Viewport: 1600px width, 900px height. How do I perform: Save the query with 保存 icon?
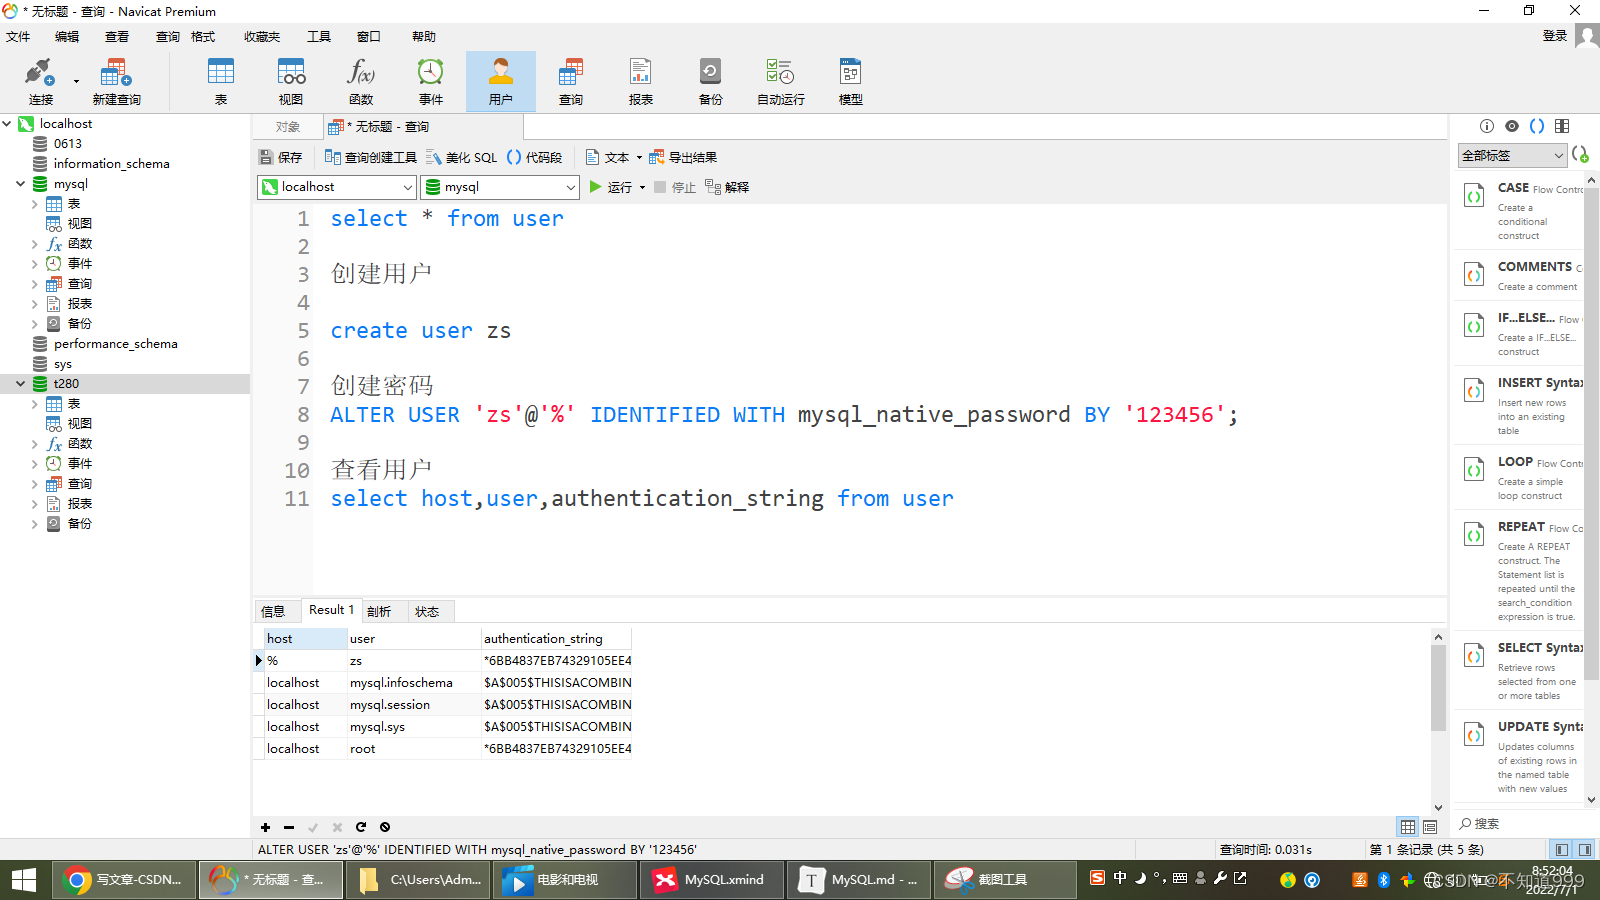pyautogui.click(x=280, y=156)
